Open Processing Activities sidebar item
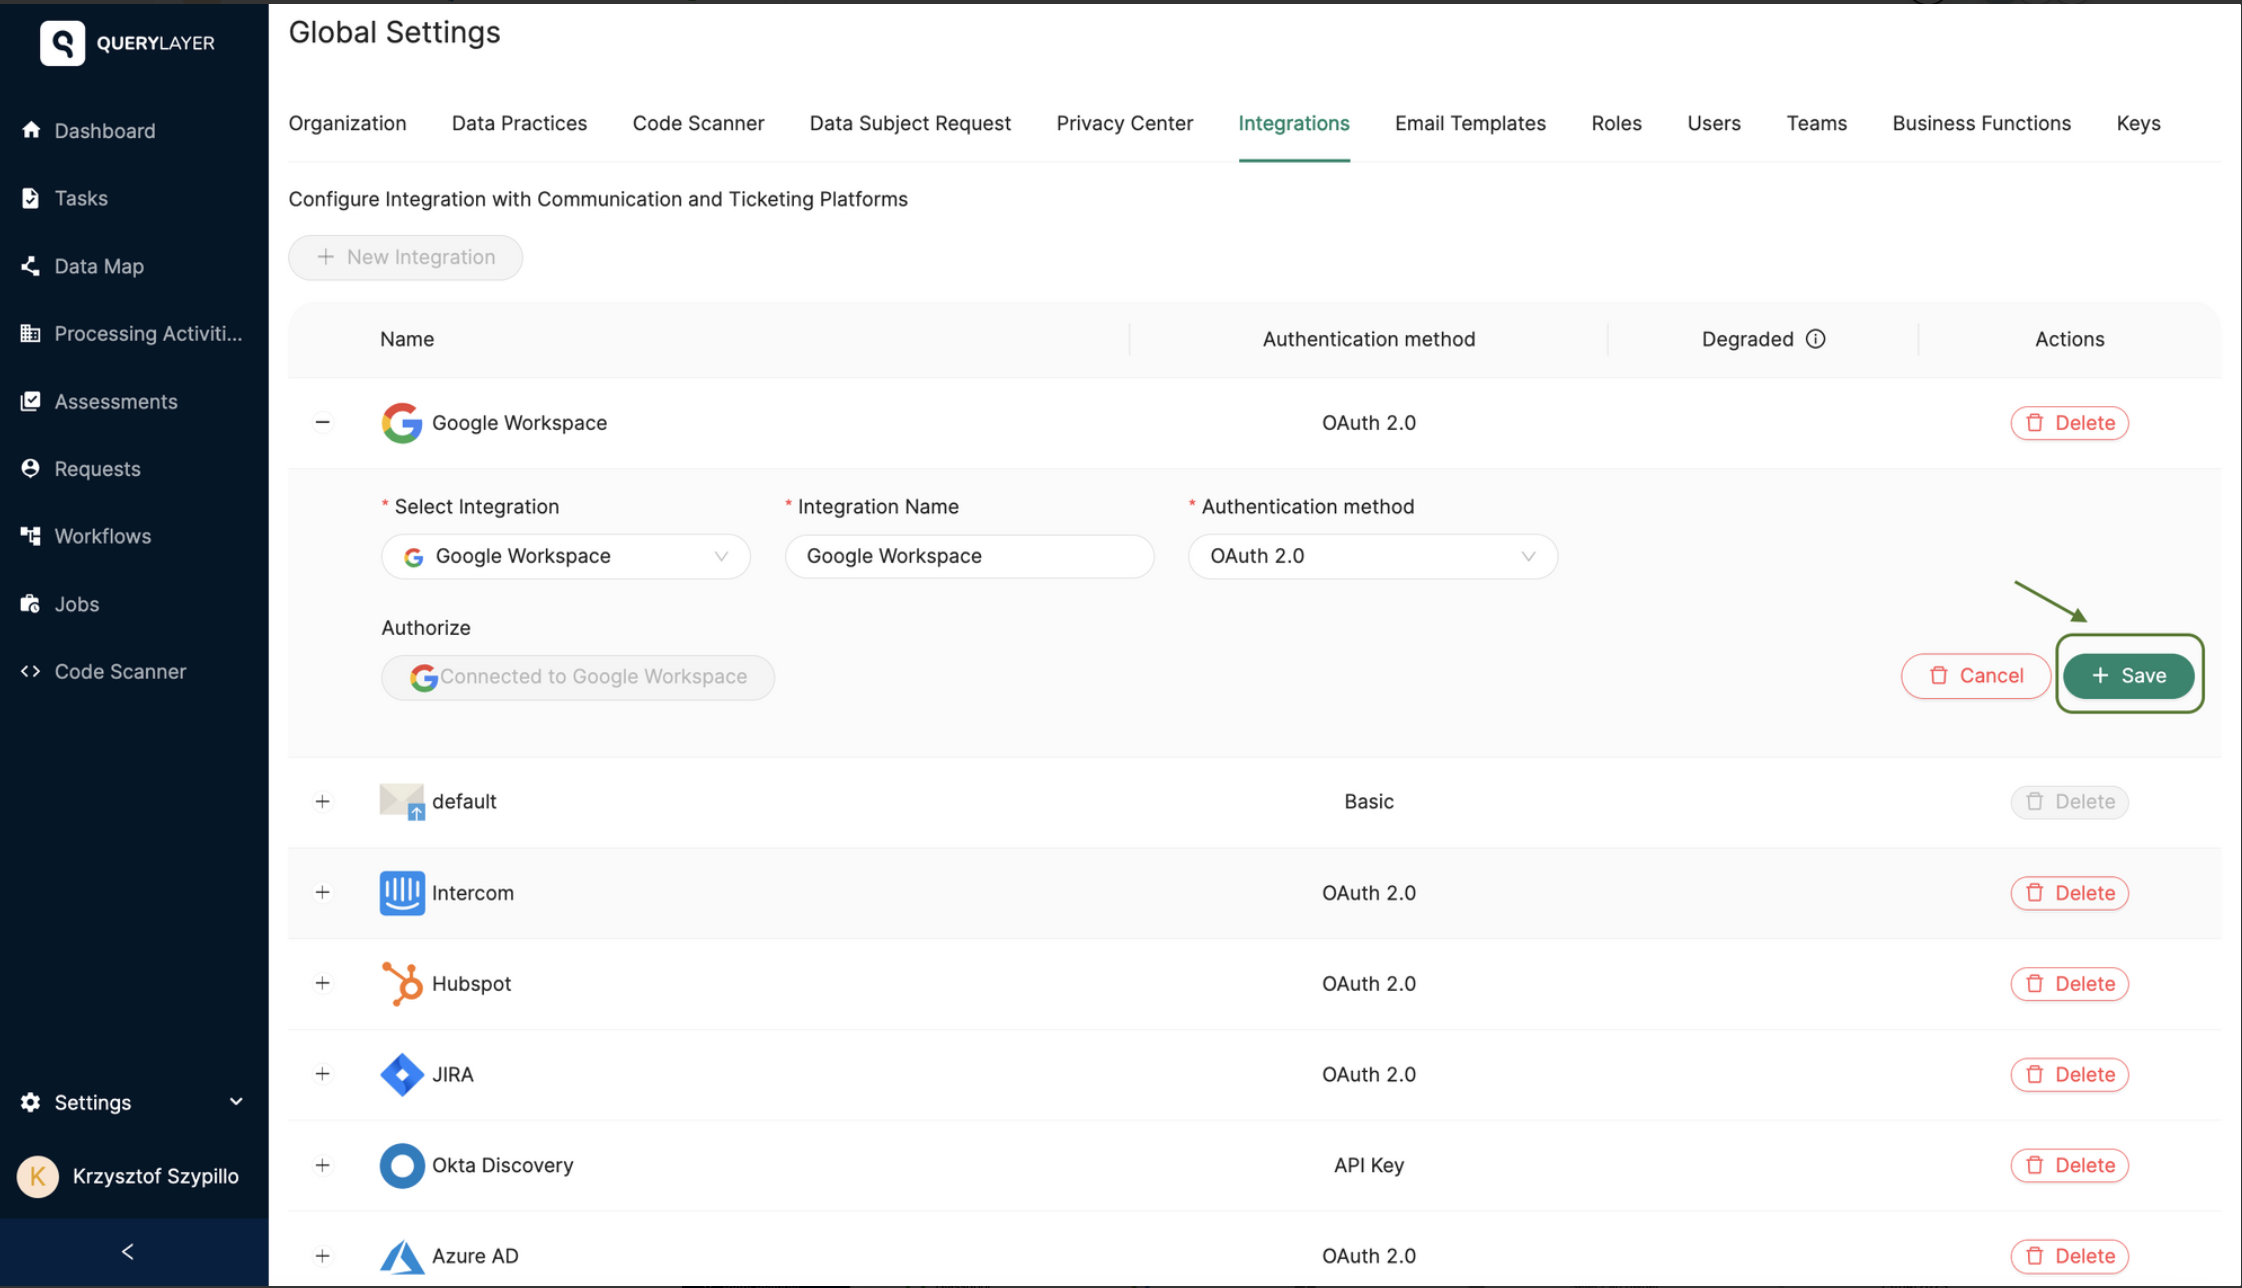The image size is (2242, 1288). click(148, 333)
